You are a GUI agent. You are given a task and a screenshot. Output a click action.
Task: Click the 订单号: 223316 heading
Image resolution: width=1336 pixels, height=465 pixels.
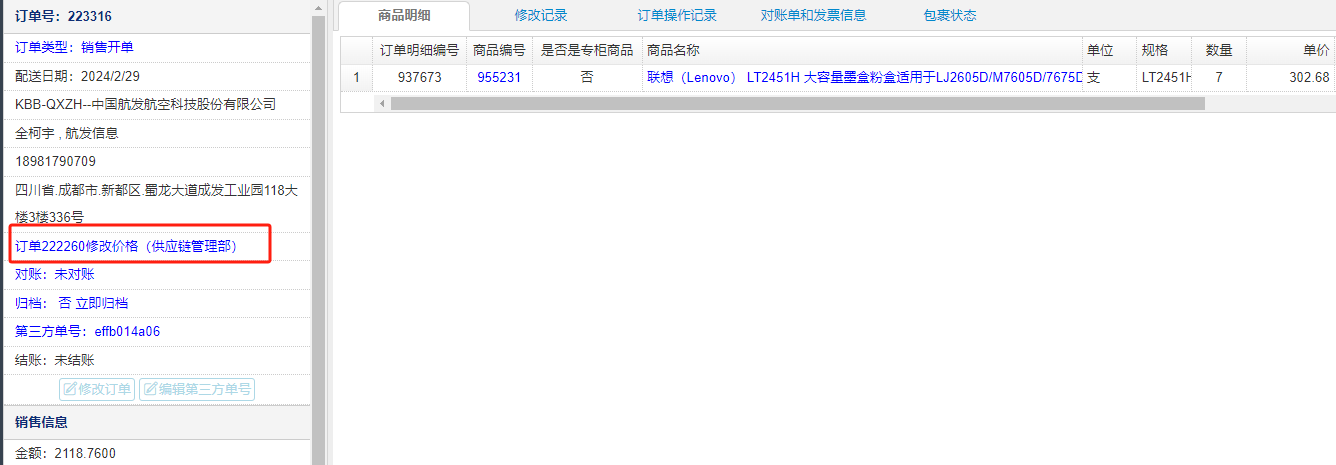[63, 17]
